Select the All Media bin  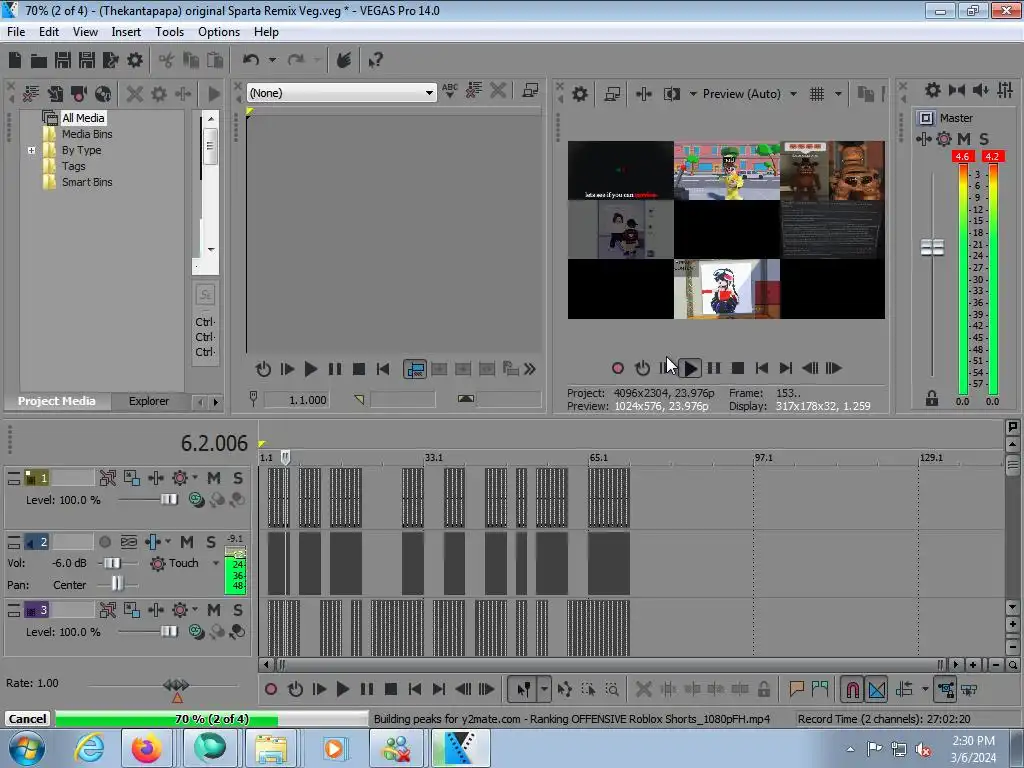(x=83, y=118)
